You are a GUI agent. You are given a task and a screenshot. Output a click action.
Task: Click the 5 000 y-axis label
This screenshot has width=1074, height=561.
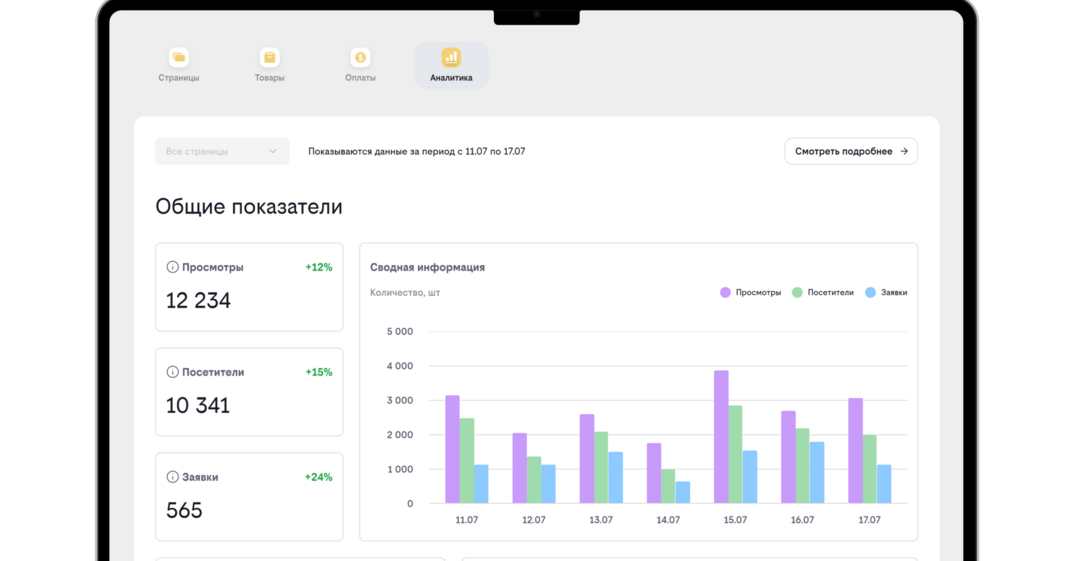pos(400,332)
